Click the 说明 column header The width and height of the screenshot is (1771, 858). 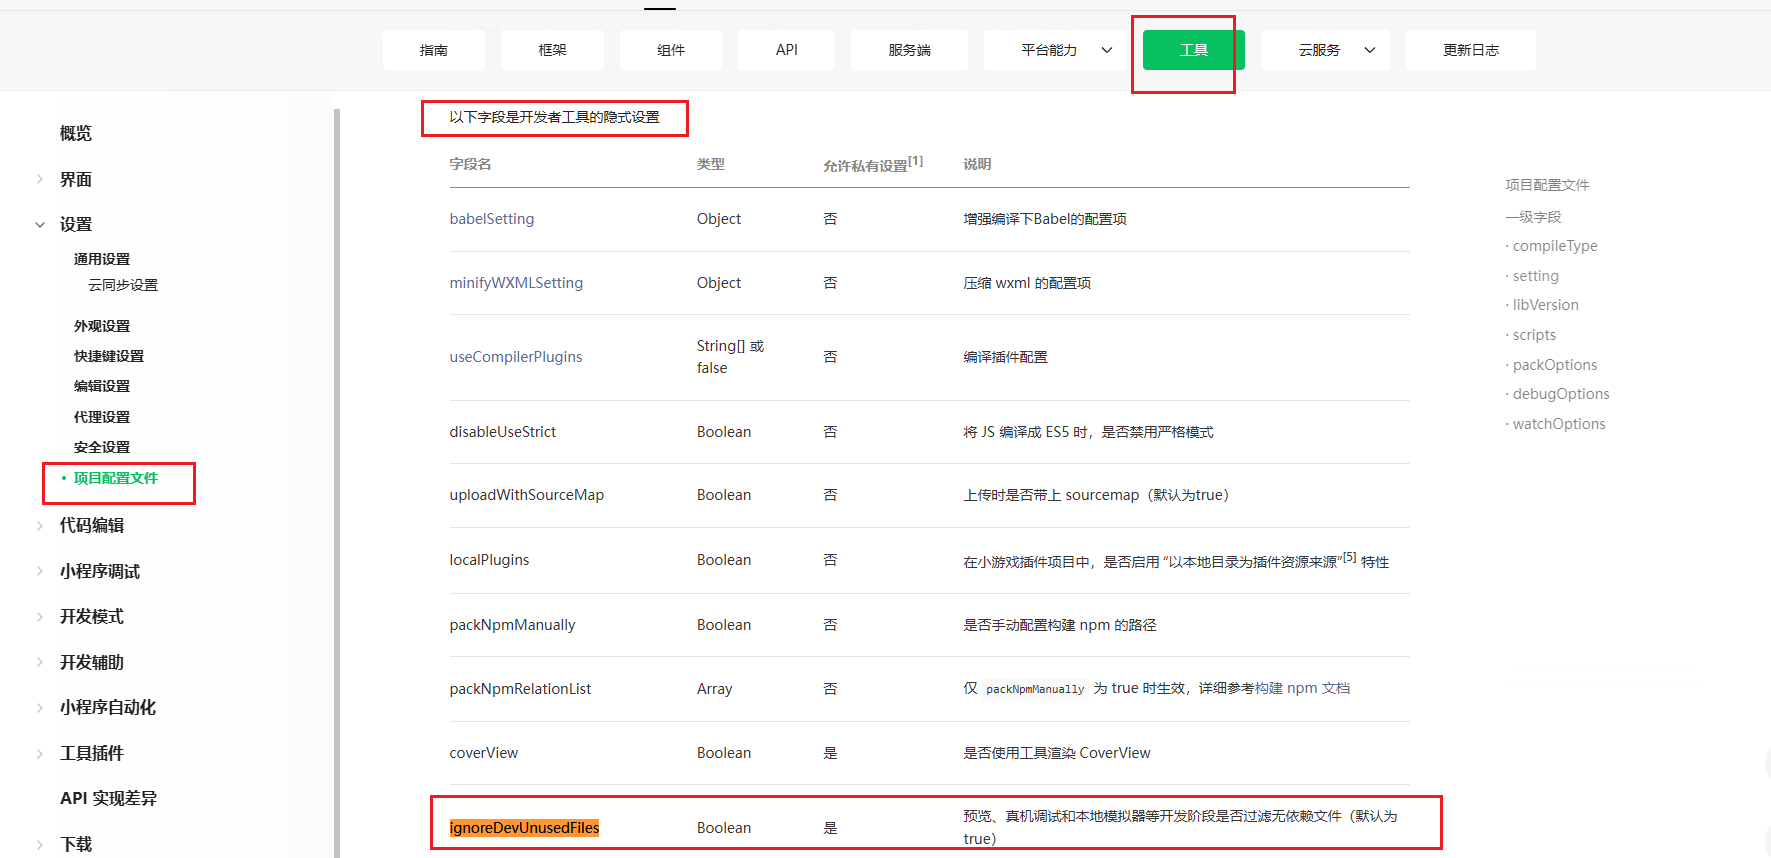(x=977, y=164)
